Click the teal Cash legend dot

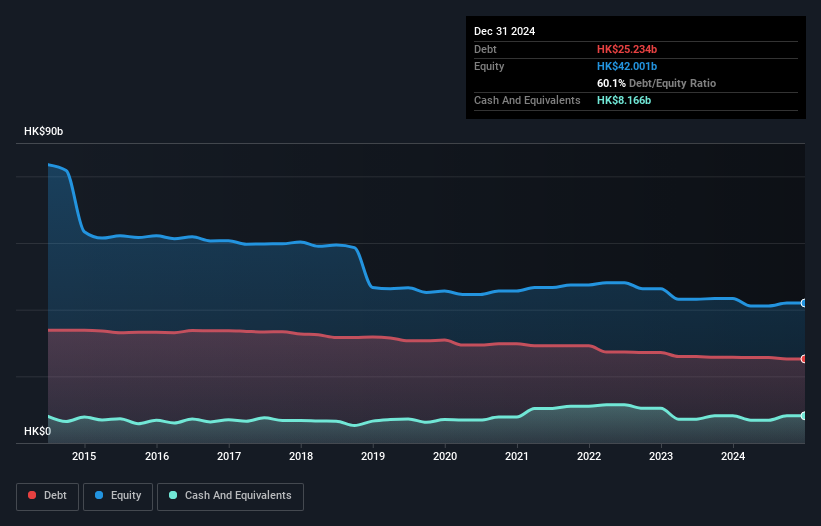pos(173,495)
